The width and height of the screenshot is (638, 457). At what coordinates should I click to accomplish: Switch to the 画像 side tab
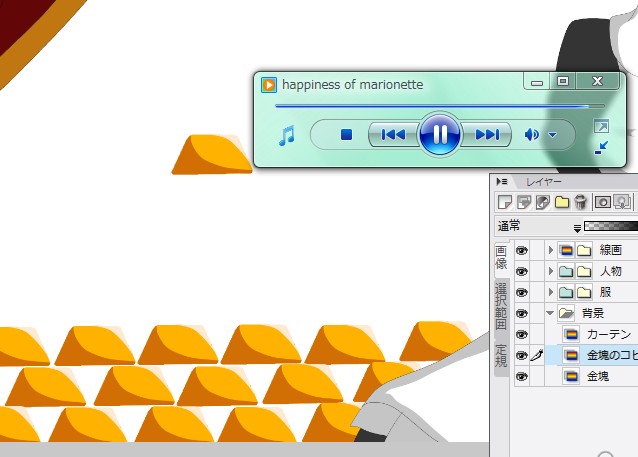pyautogui.click(x=501, y=258)
